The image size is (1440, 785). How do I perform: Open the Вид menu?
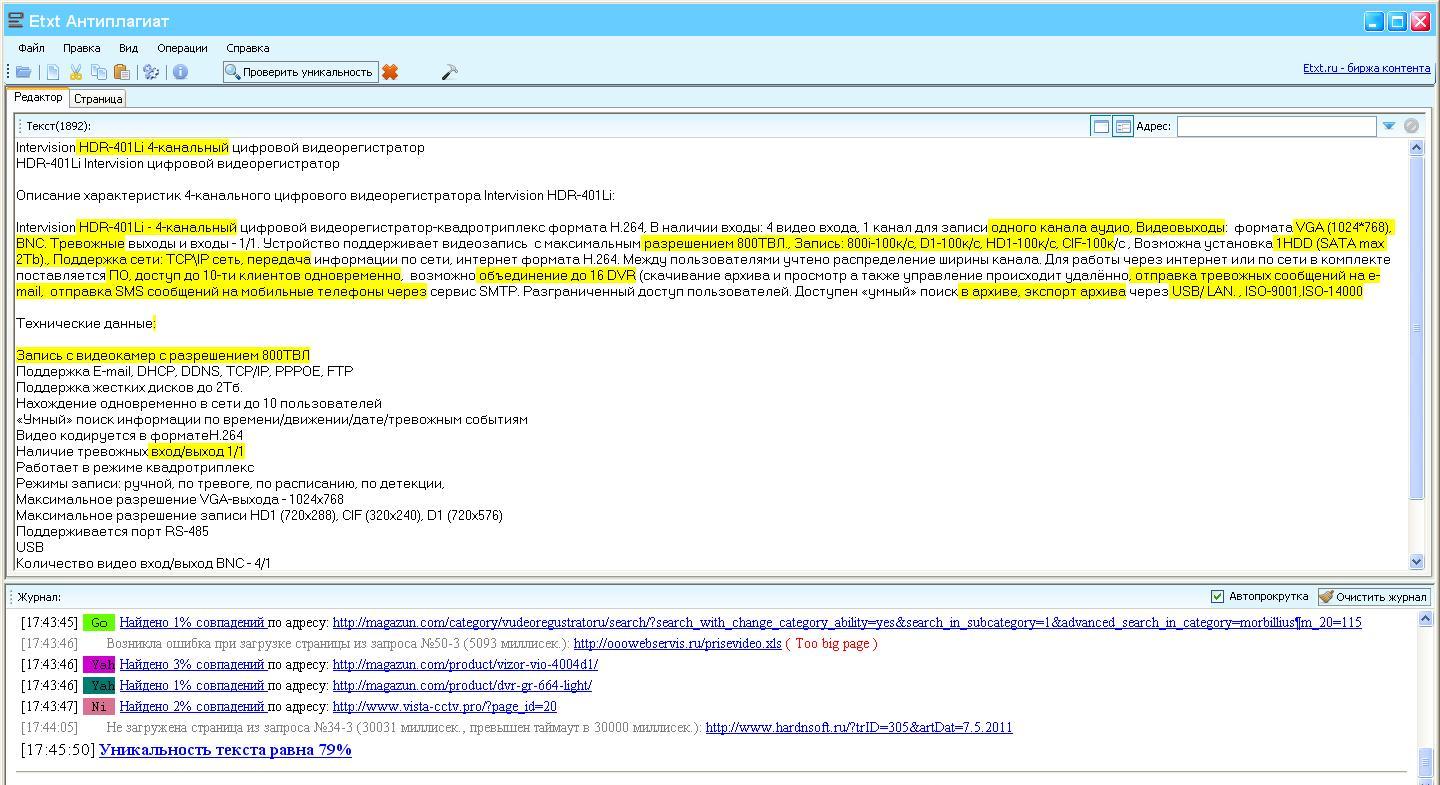(128, 48)
